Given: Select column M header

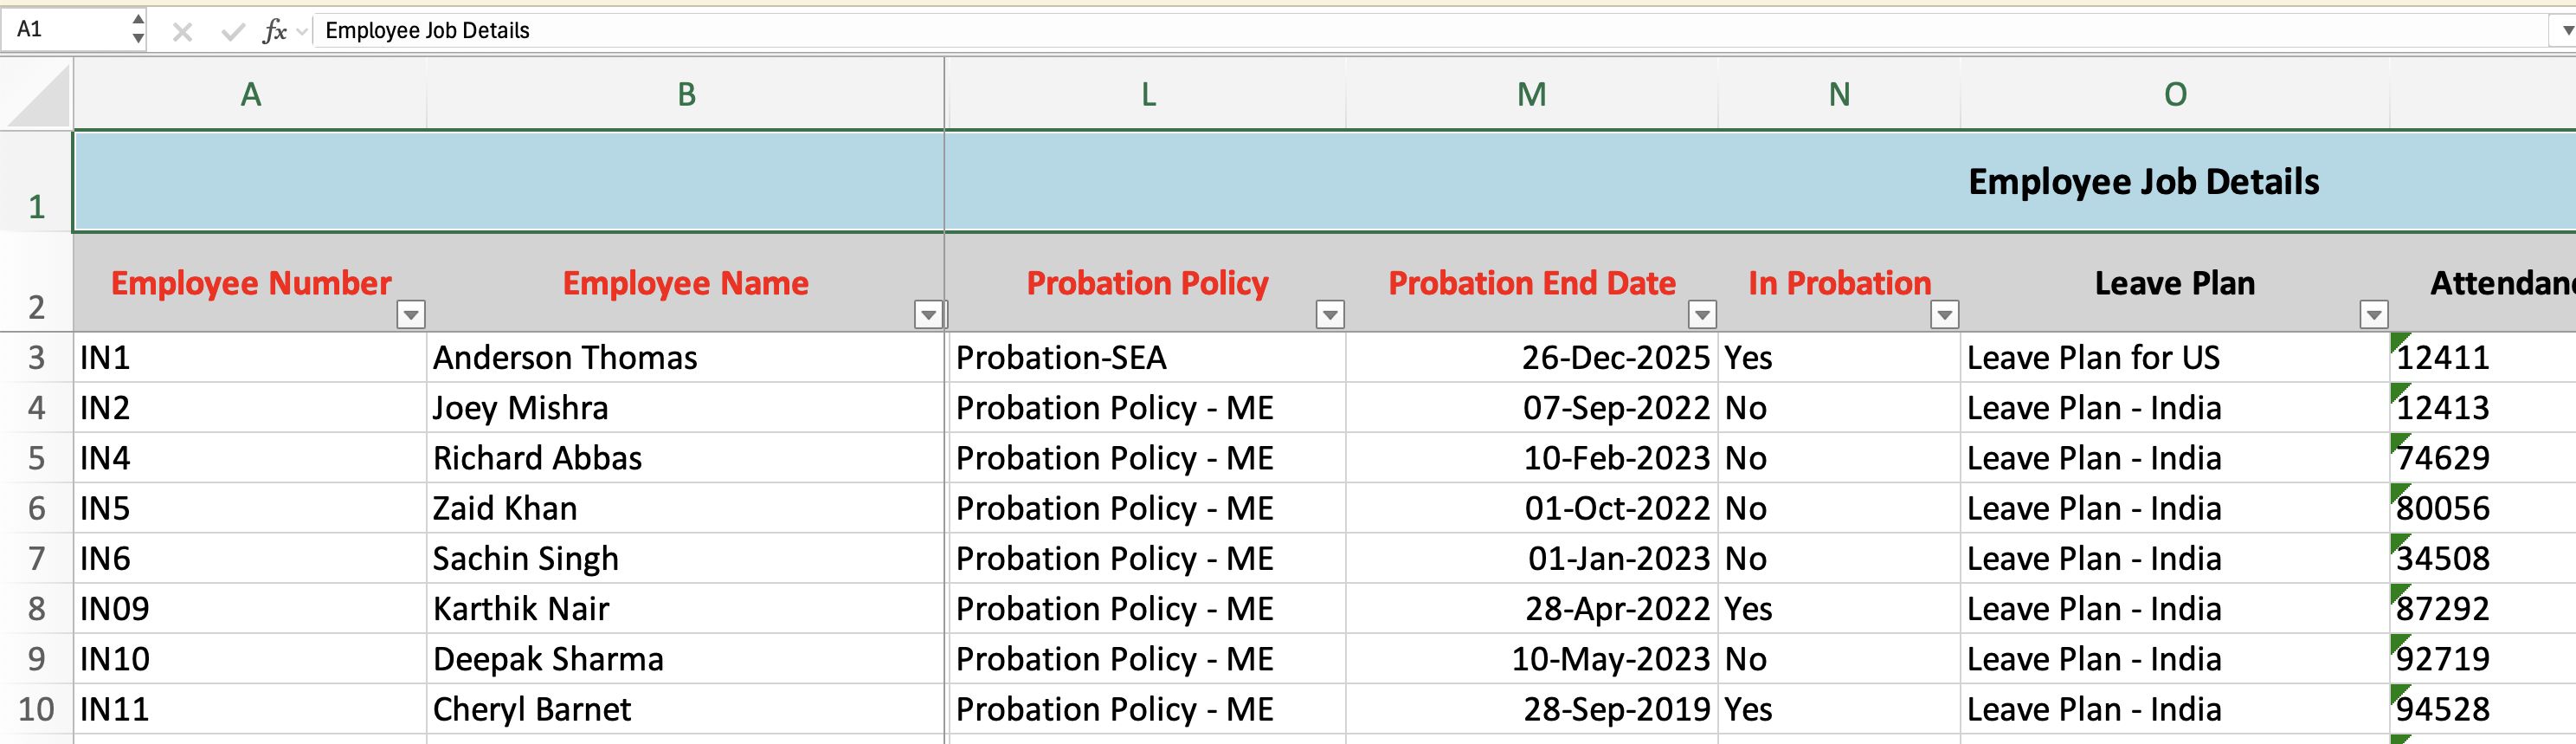Looking at the screenshot, I should [1531, 95].
